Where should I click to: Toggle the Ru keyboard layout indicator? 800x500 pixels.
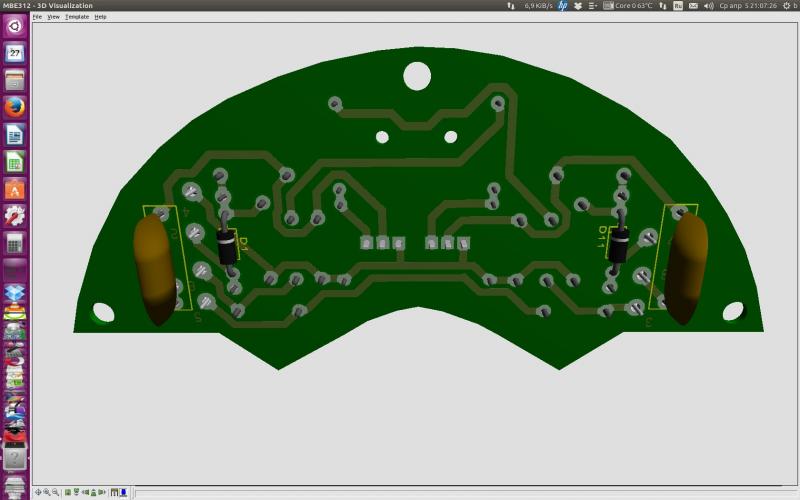(678, 6)
